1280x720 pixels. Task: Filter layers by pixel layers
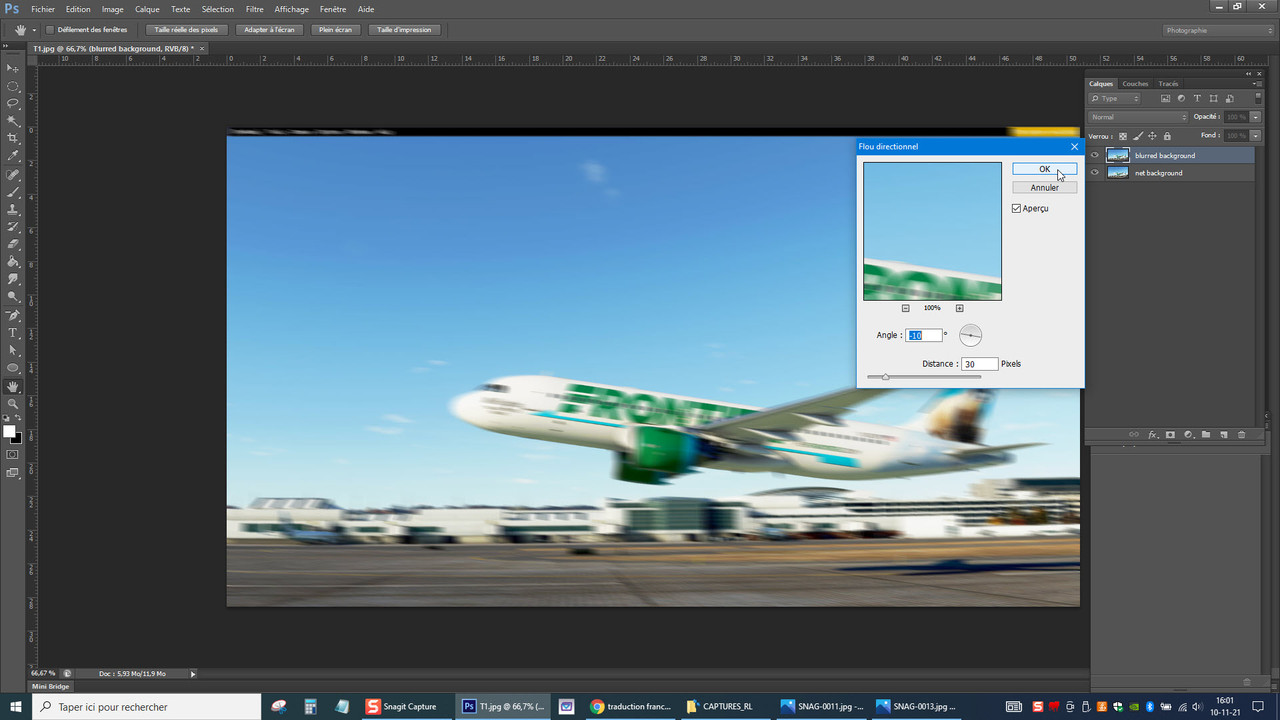coord(1165,99)
